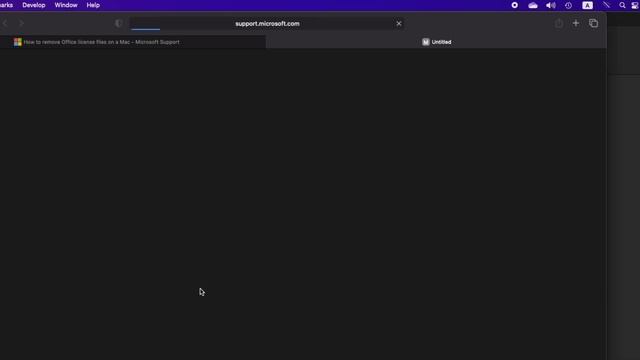Screen dimensions: 640x360
Task: Switch to the Office license files tab
Action: (133, 42)
